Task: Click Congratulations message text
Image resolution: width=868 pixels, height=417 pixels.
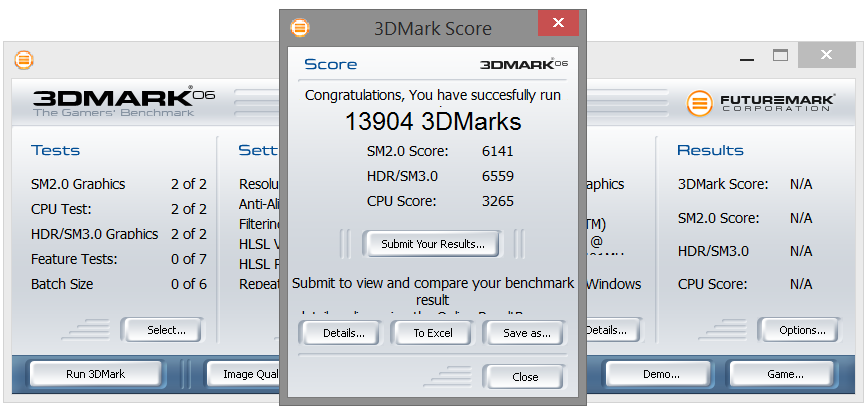Action: click(433, 95)
